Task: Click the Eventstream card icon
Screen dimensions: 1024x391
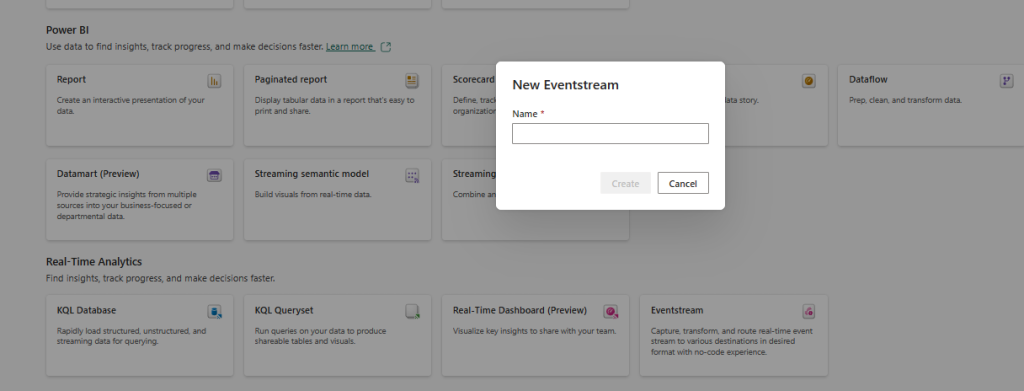Action: point(808,311)
